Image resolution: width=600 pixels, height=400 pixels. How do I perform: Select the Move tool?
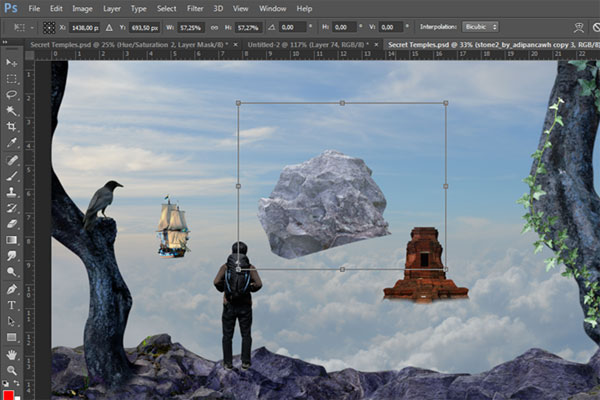click(x=12, y=63)
